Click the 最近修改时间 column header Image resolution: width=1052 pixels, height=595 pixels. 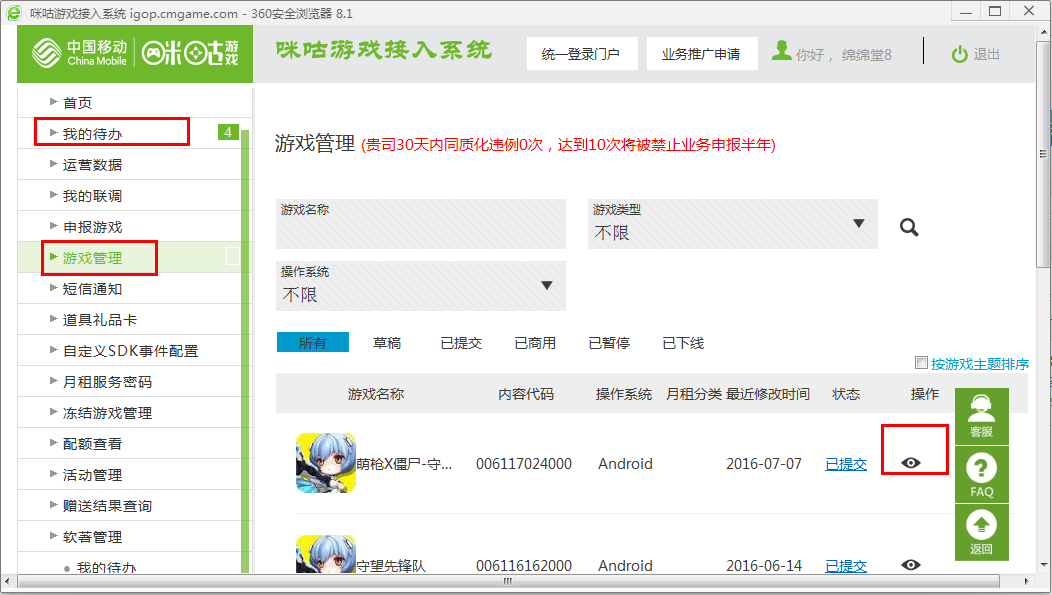pyautogui.click(x=768, y=394)
